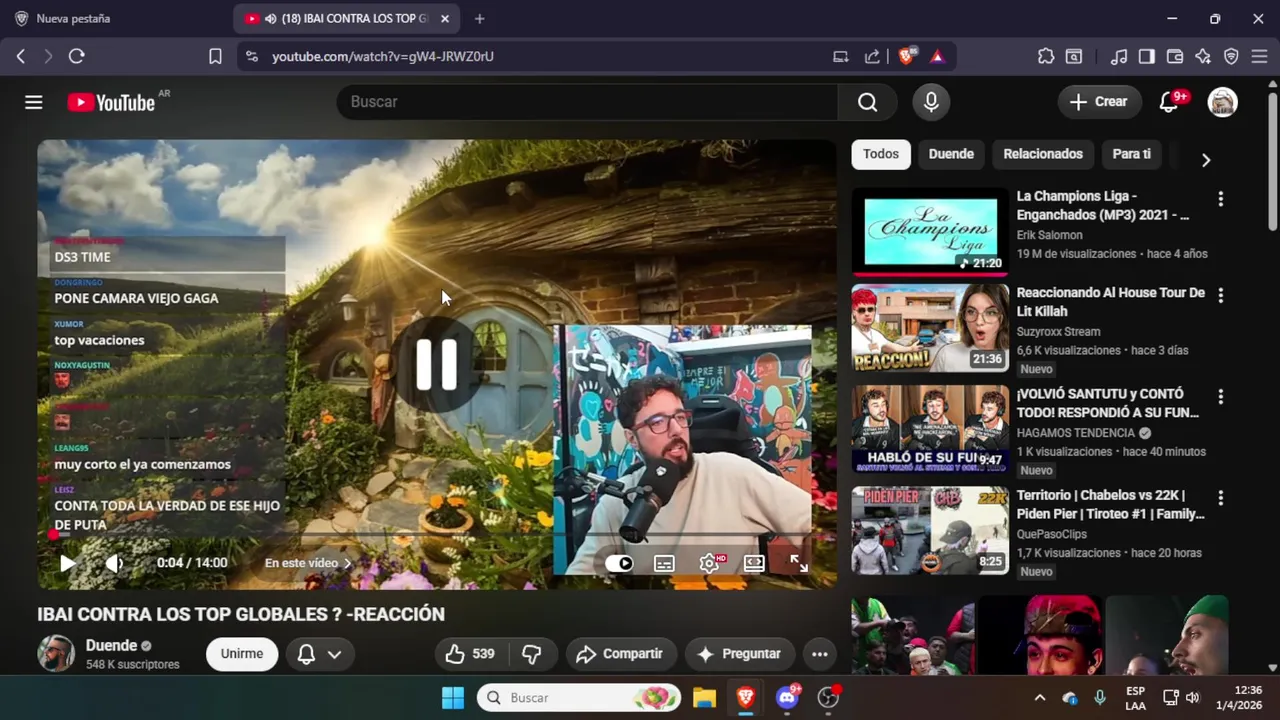Toggle subtitles in the player
The width and height of the screenshot is (1280, 720).
pos(664,563)
